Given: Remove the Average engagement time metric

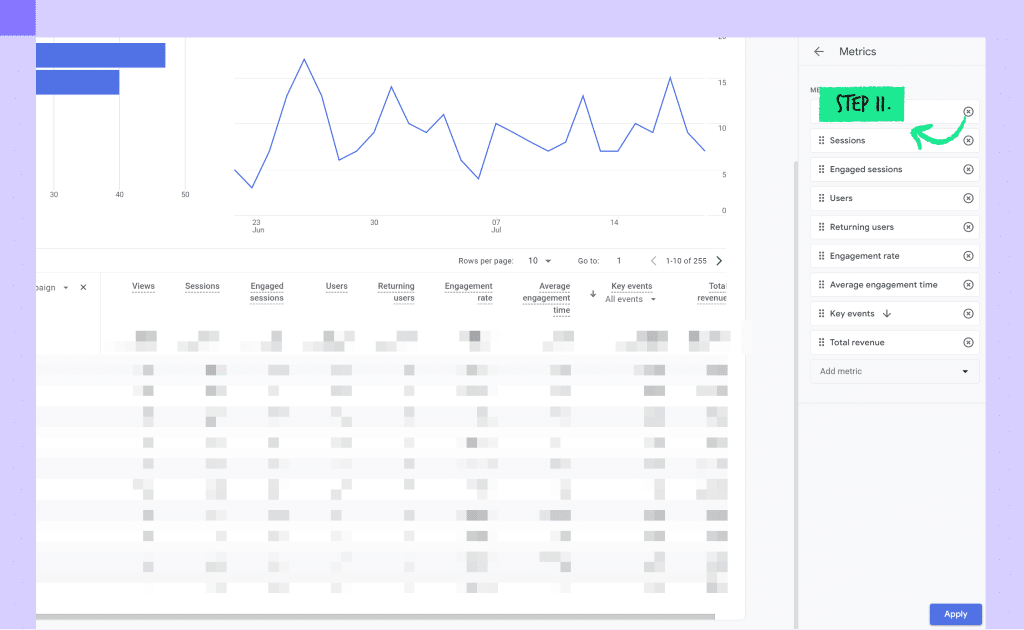Looking at the screenshot, I should click(x=968, y=285).
